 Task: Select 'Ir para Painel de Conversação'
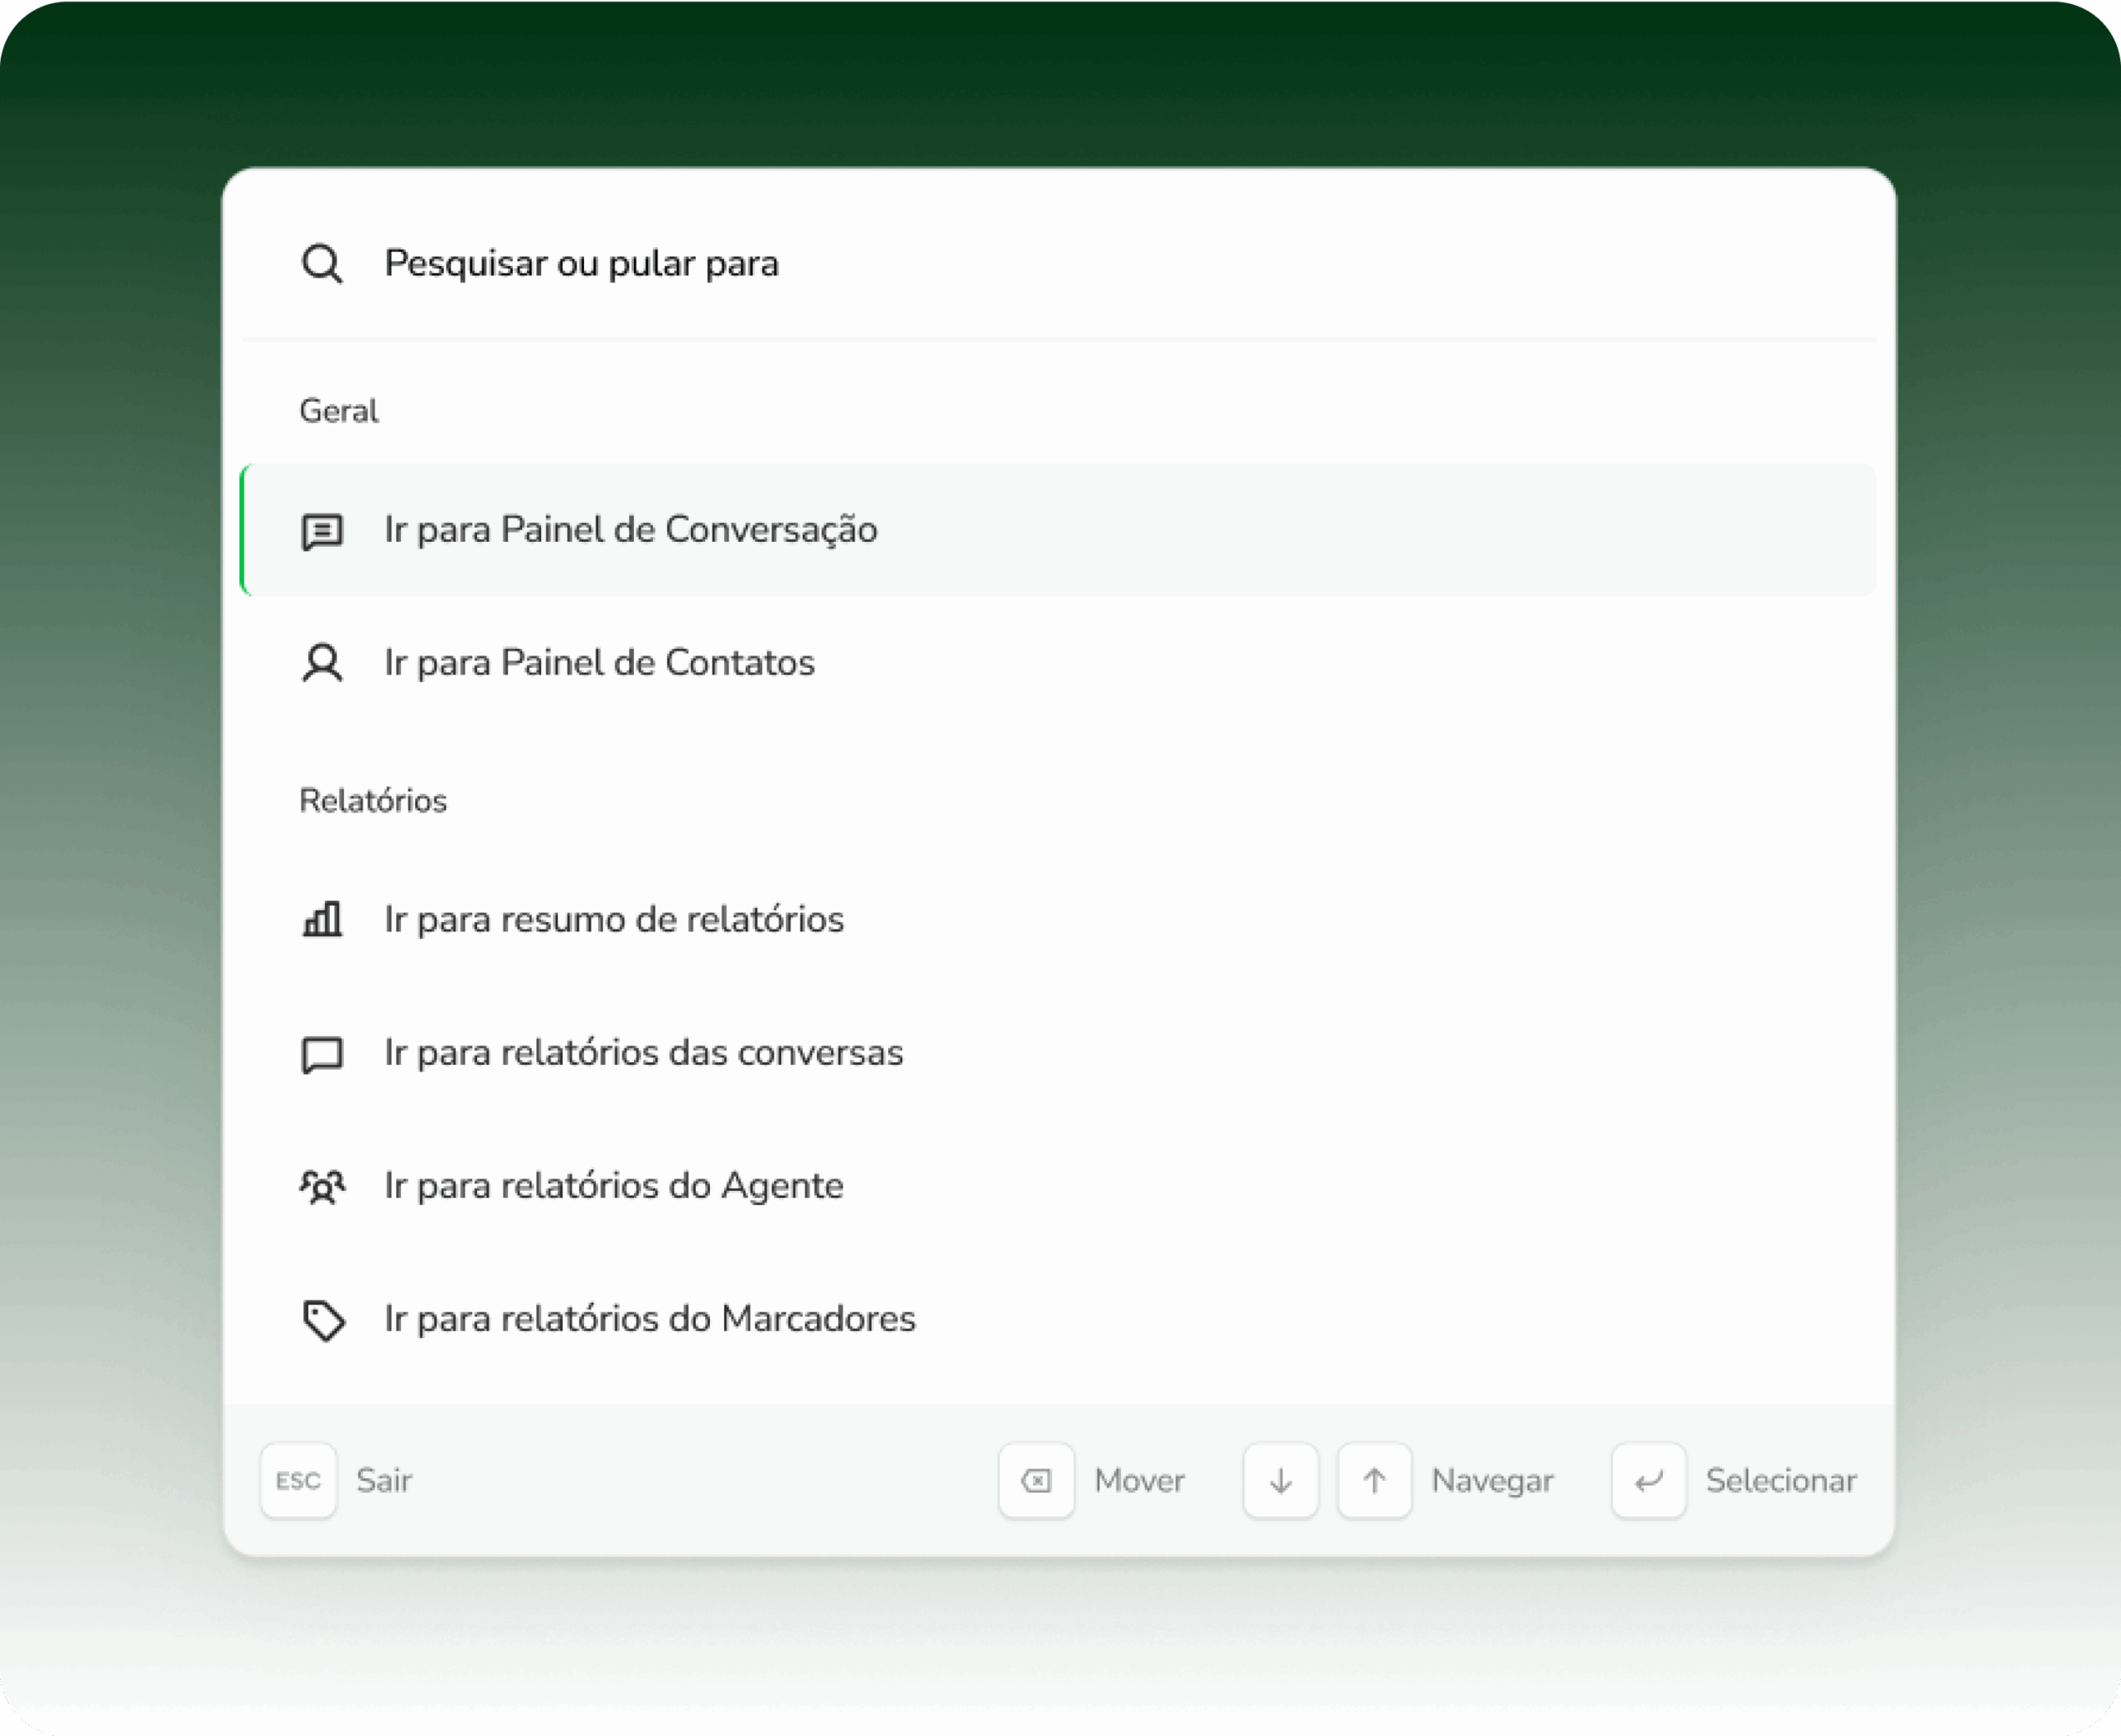630,530
